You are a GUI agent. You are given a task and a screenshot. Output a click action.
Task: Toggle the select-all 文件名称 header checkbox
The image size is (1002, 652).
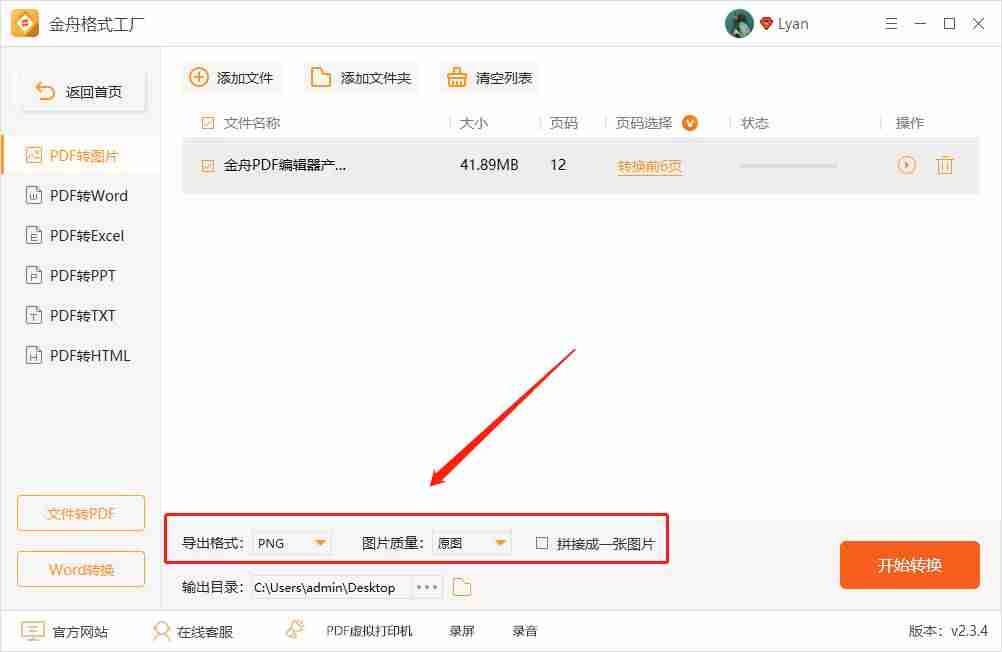click(x=208, y=123)
